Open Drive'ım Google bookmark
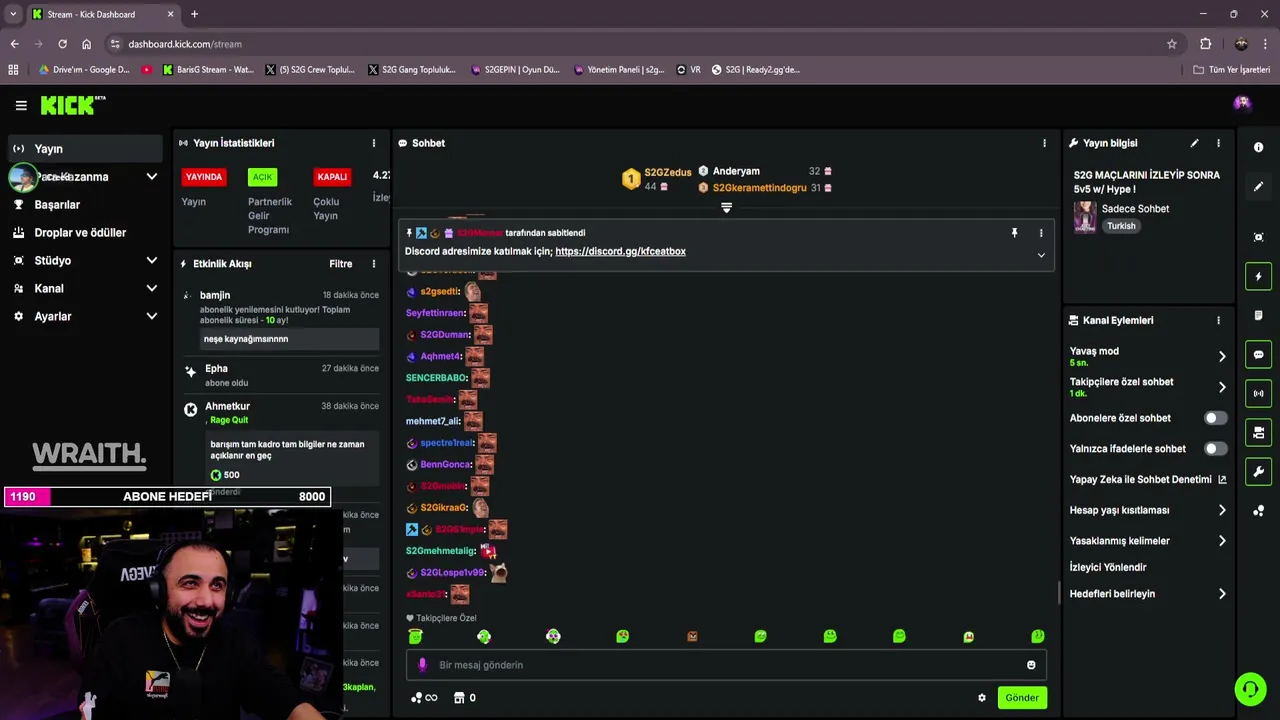The height and width of the screenshot is (720, 1280). [84, 70]
